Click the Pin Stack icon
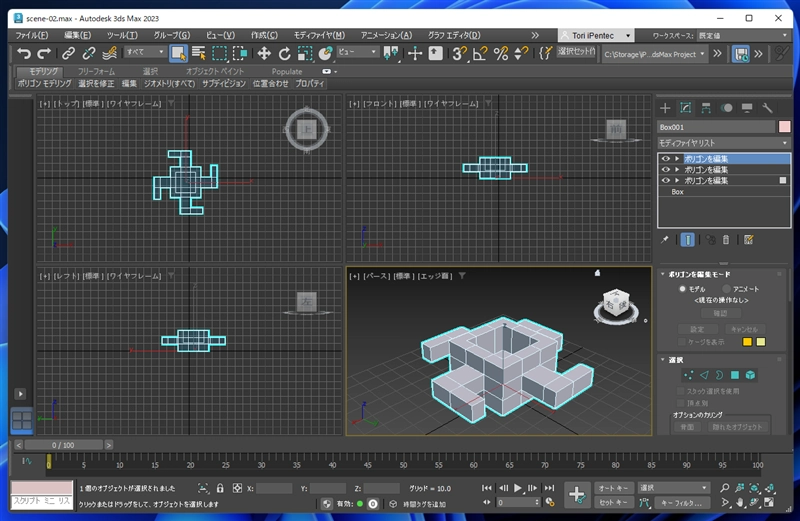This screenshot has width=800, height=521. [x=664, y=239]
